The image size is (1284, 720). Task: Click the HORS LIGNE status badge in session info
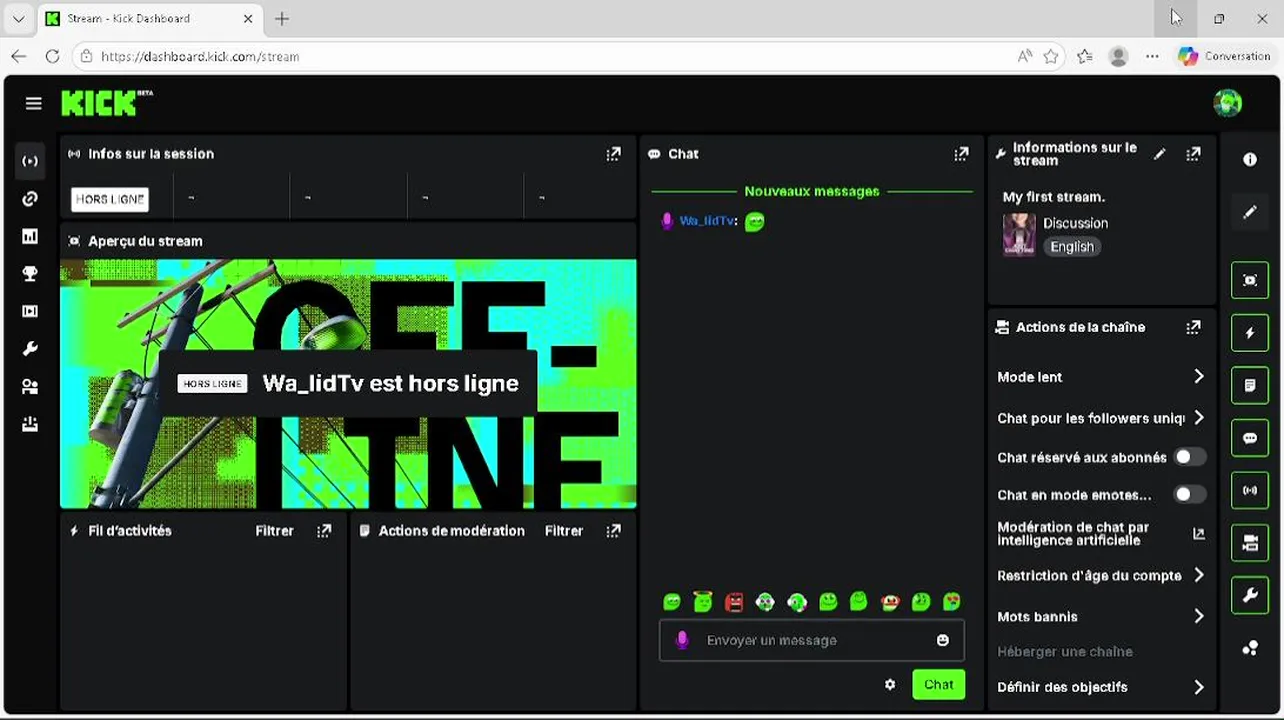tap(110, 199)
